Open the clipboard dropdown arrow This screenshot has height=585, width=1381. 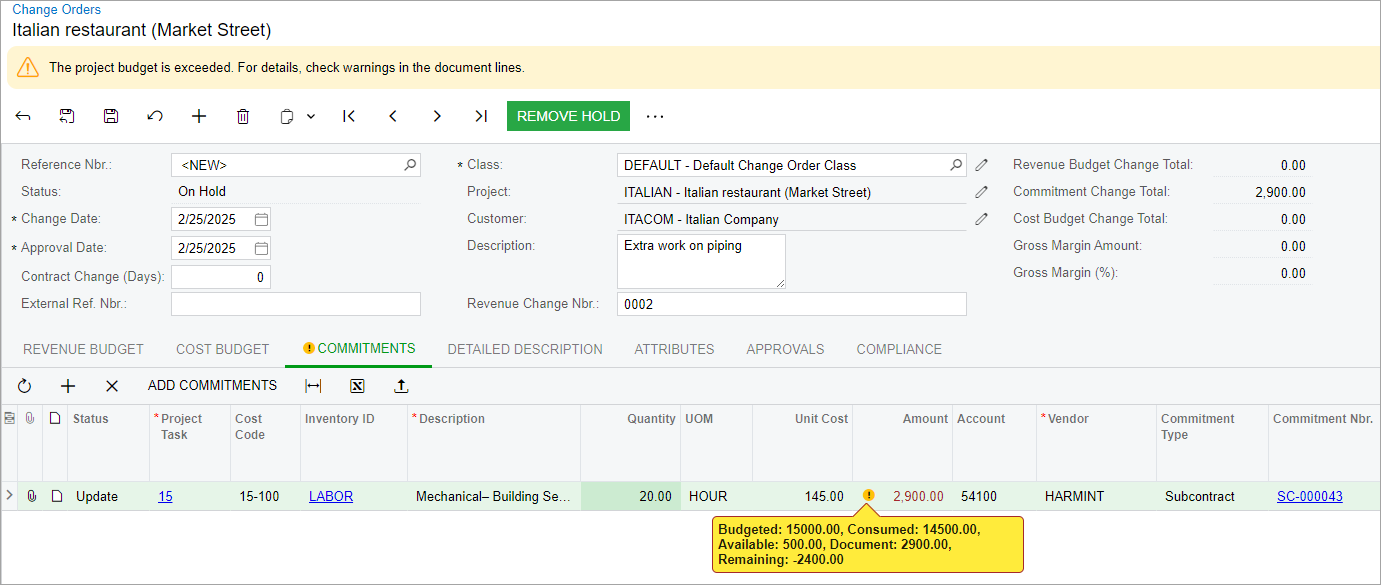[311, 116]
